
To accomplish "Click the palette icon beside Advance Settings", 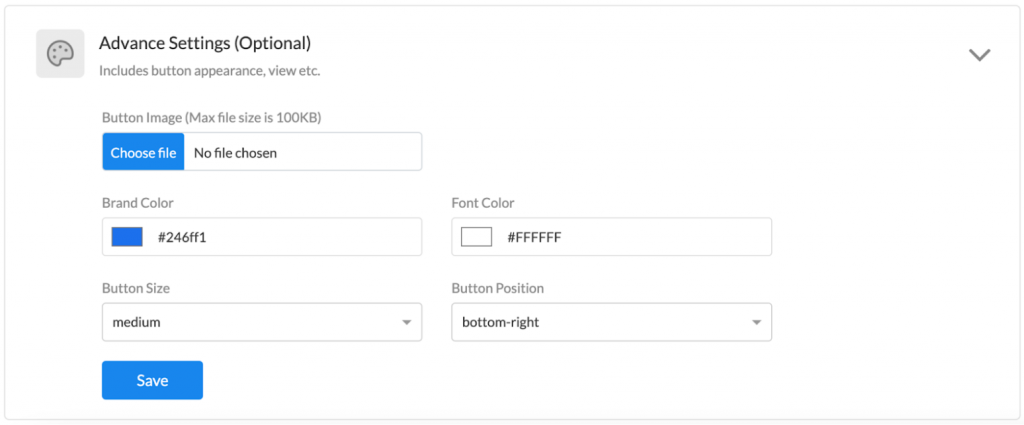I will (60, 54).
